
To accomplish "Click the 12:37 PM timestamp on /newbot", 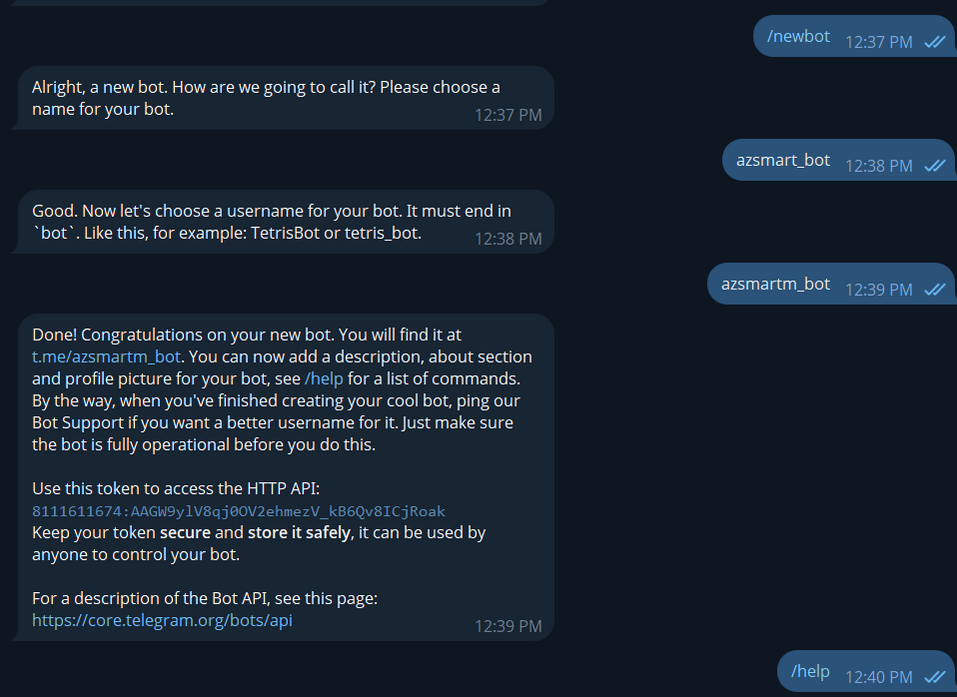I will 878,42.
